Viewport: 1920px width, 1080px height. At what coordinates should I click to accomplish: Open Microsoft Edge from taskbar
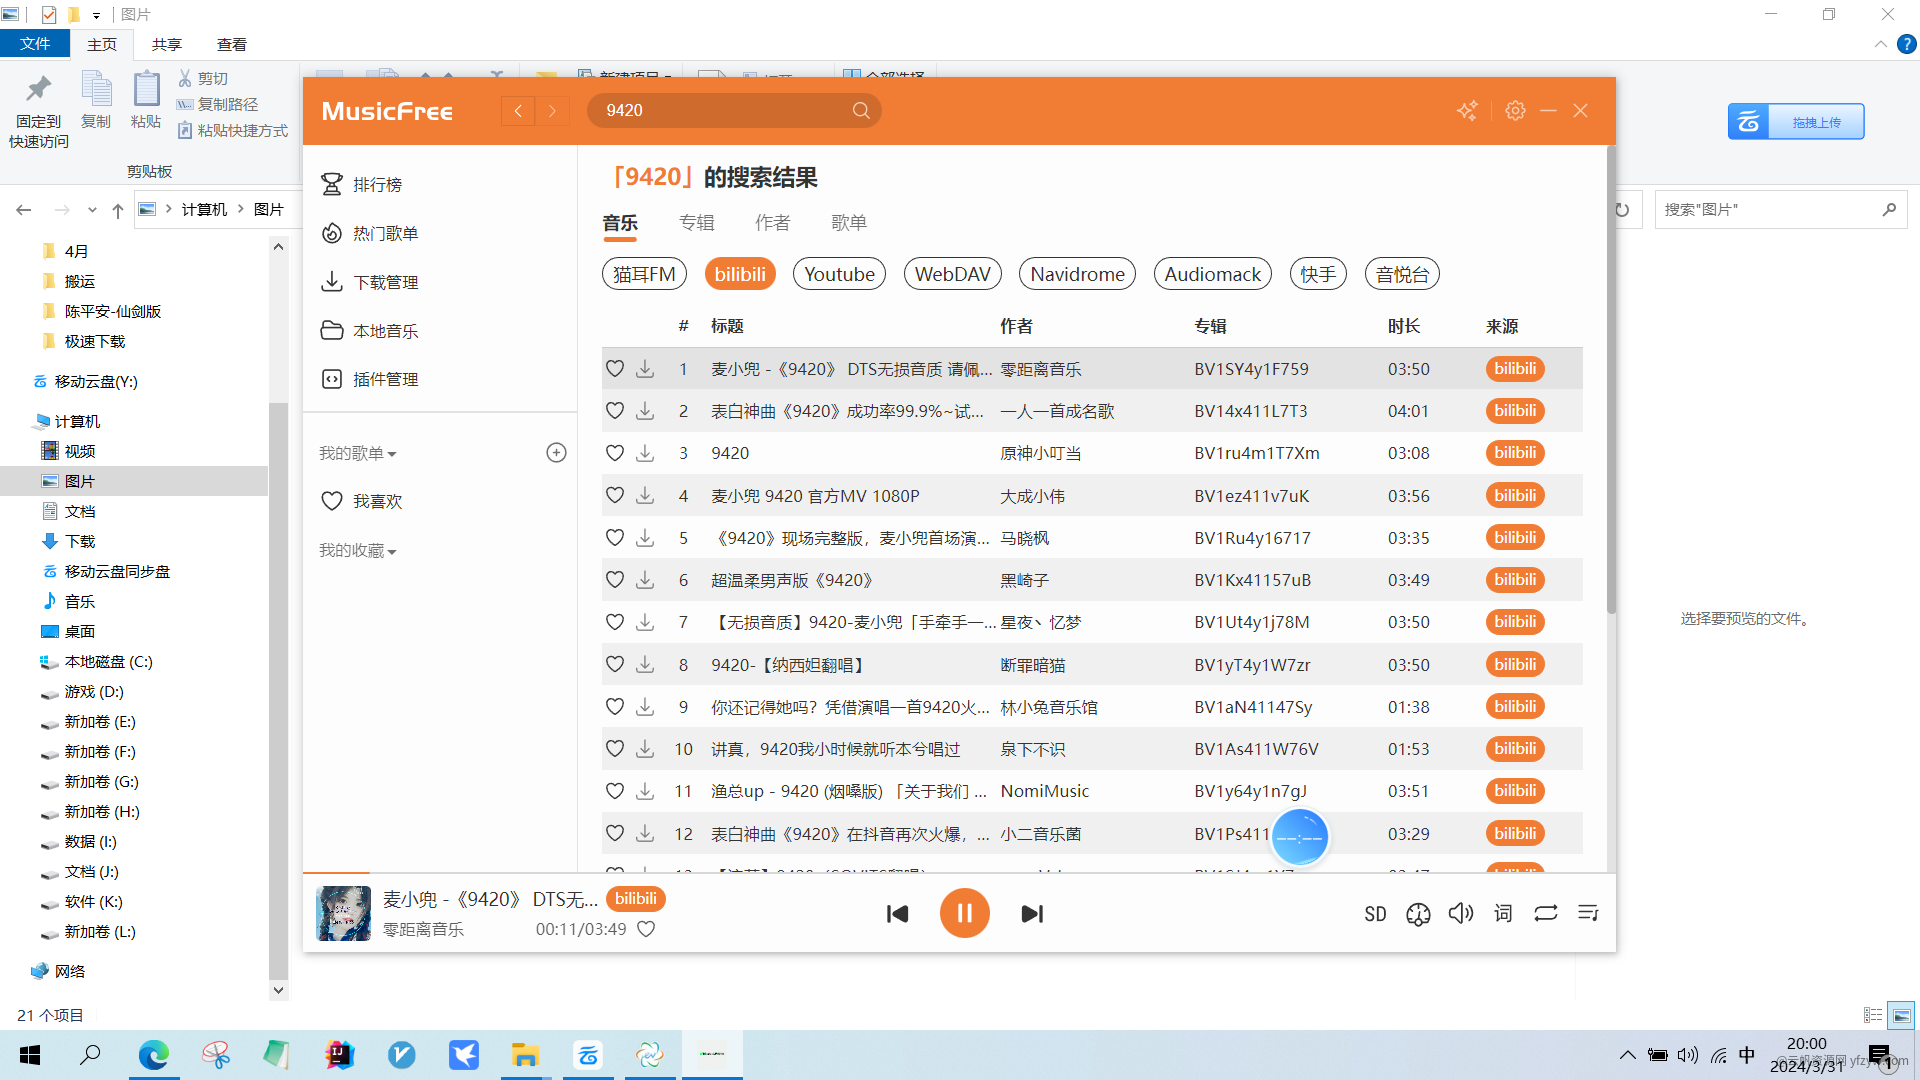click(x=153, y=1055)
